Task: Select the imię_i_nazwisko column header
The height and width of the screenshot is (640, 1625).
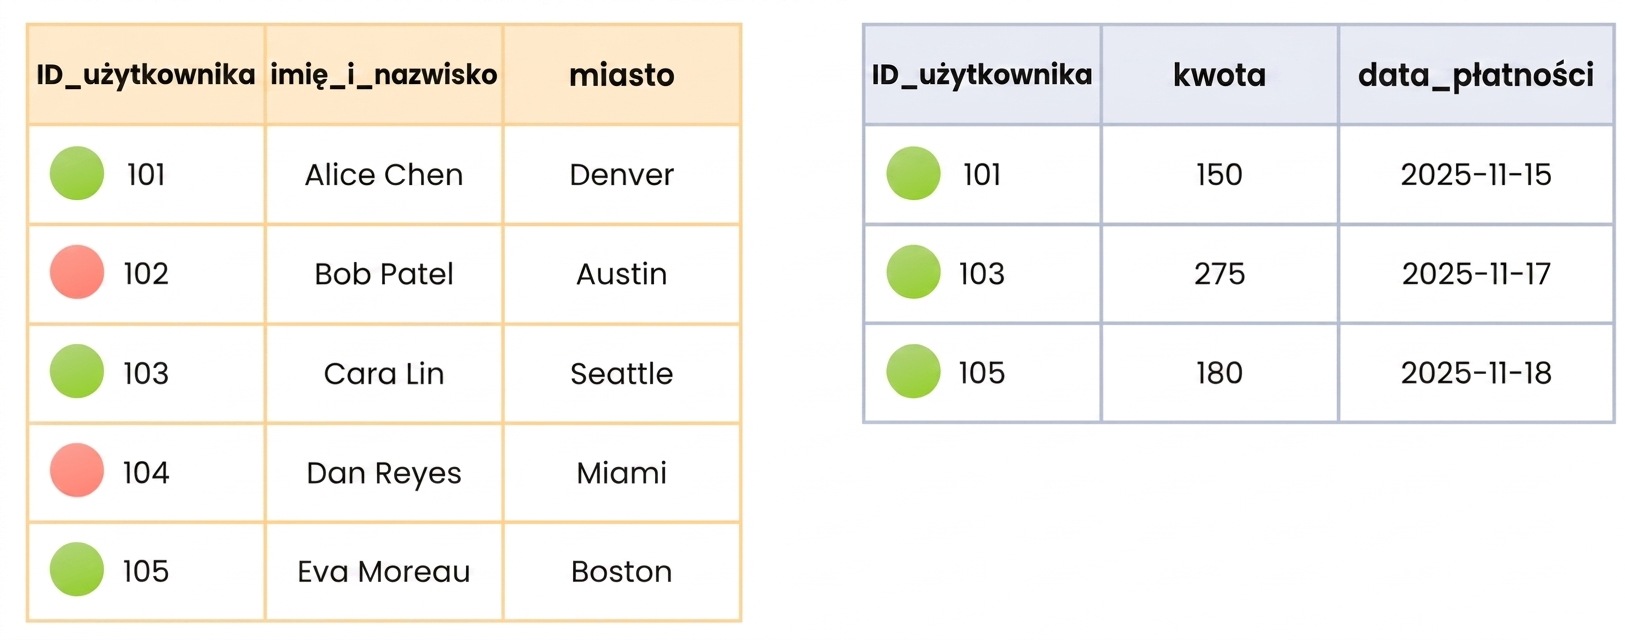Action: tap(384, 75)
